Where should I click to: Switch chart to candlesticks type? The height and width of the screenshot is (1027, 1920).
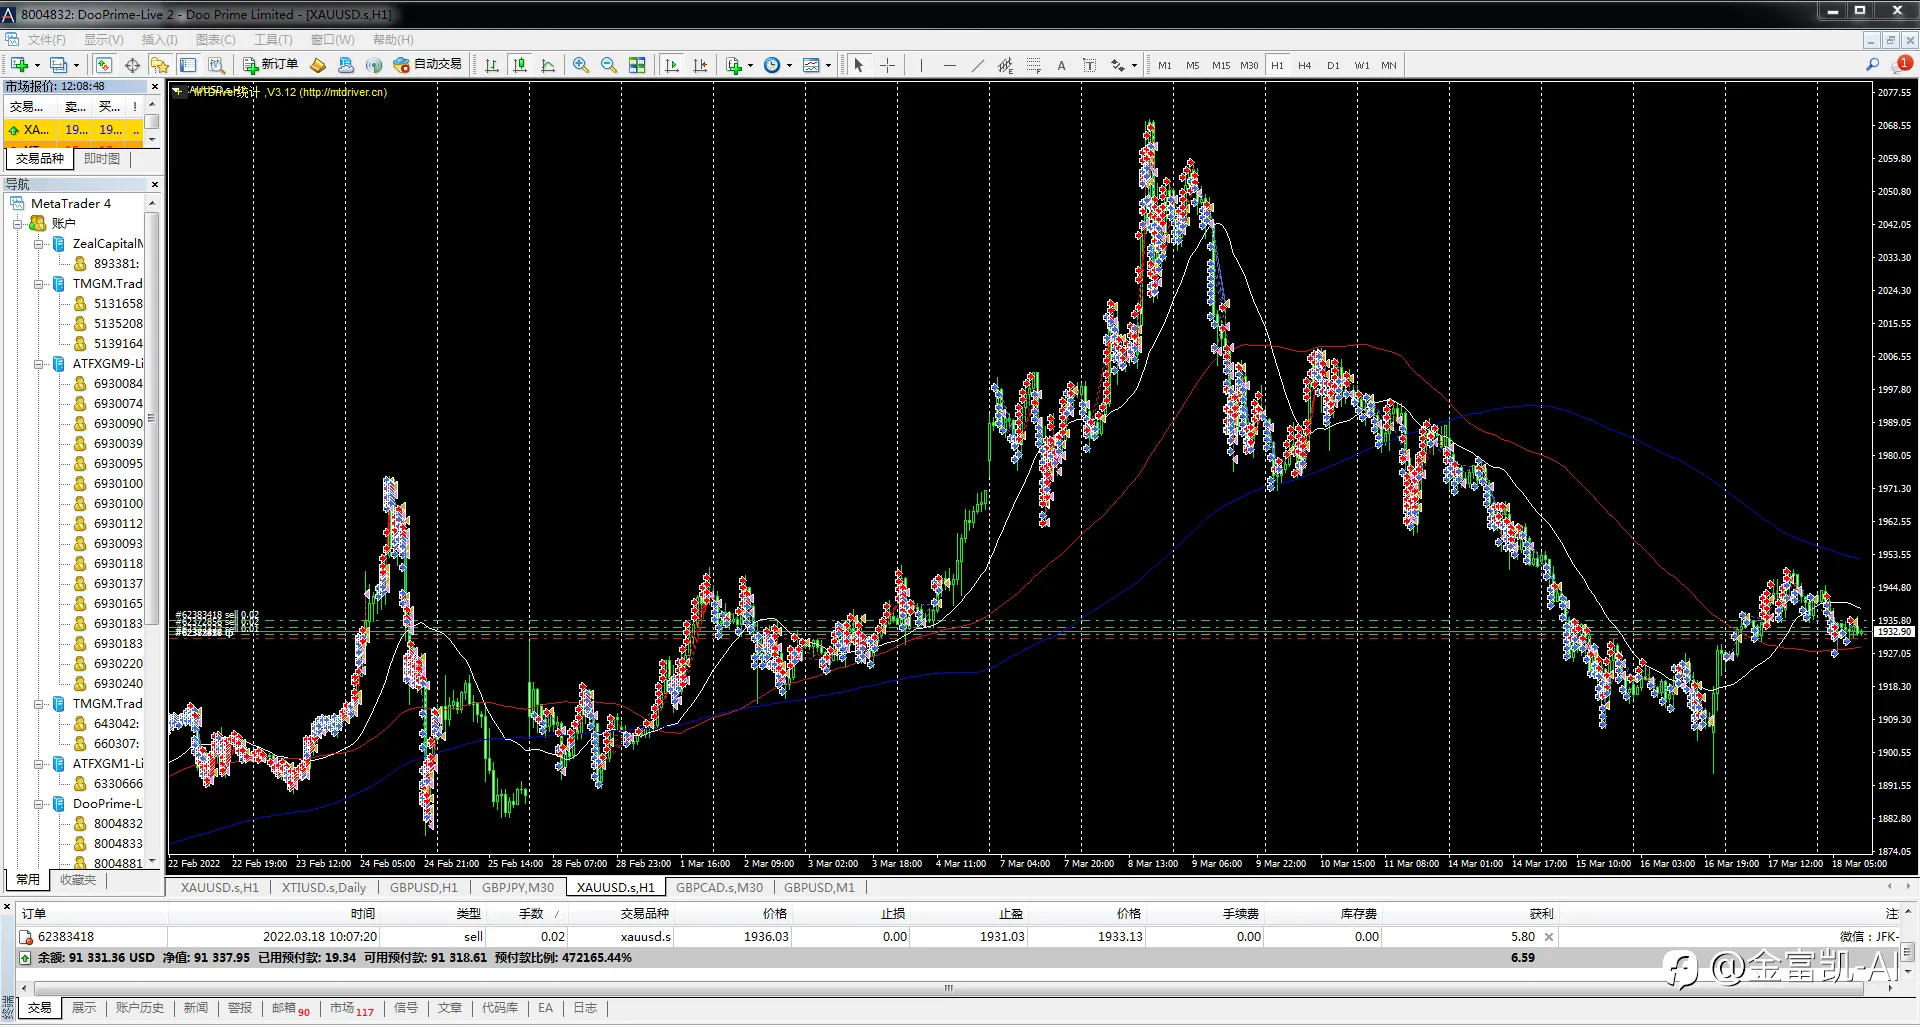[520, 65]
